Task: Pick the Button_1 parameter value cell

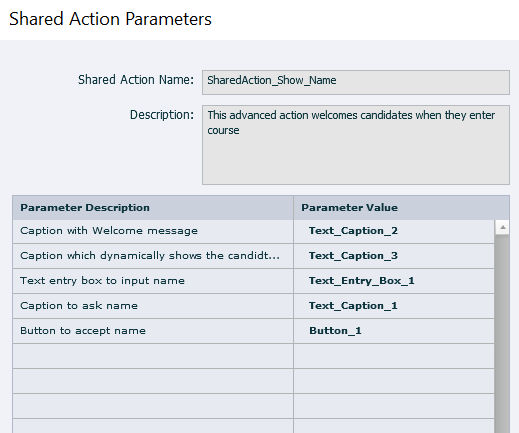Action: click(393, 331)
